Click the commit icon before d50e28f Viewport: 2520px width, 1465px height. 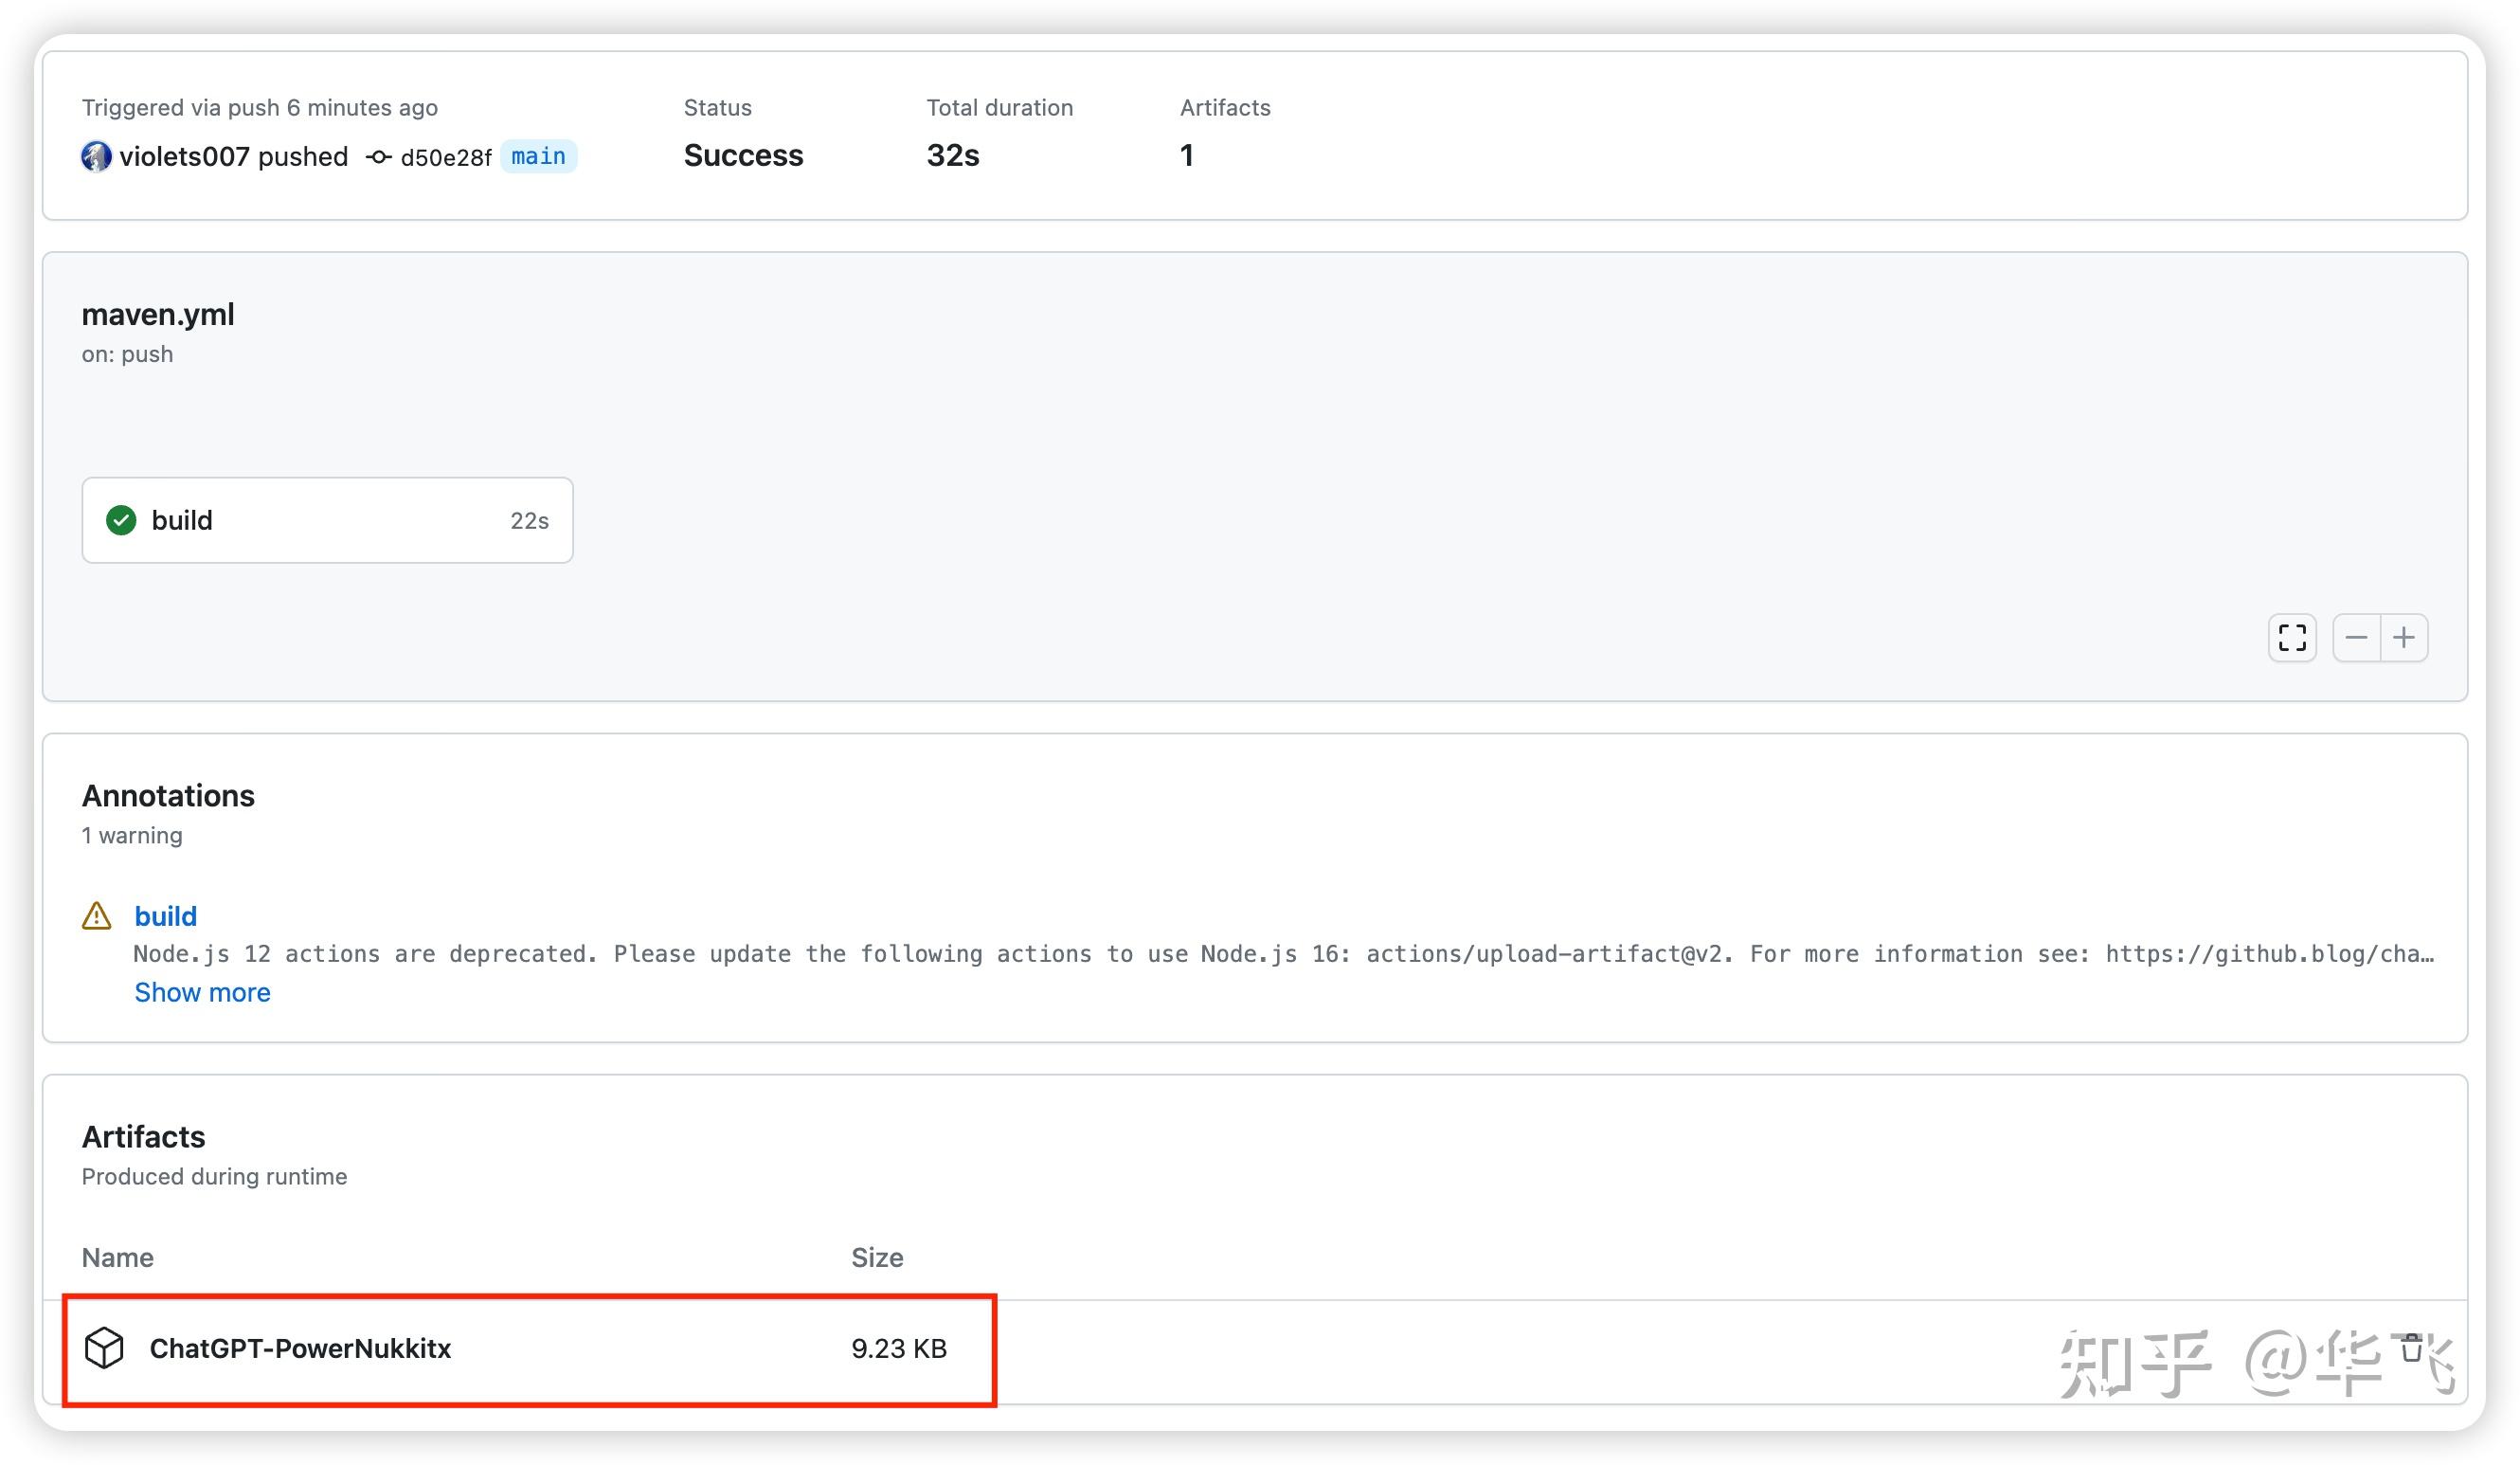click(380, 156)
